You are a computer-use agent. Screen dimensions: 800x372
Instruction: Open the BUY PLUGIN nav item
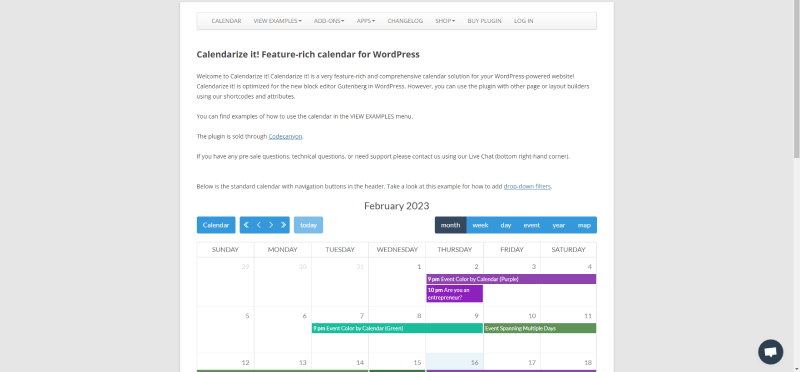pyautogui.click(x=484, y=21)
